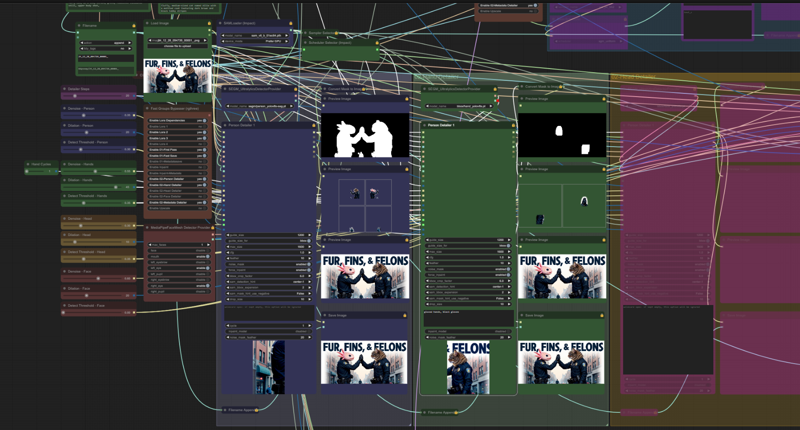The image size is (800, 430).
Task: Click guide_size field in blue Person Detailer 1
Action: pyautogui.click(x=268, y=235)
